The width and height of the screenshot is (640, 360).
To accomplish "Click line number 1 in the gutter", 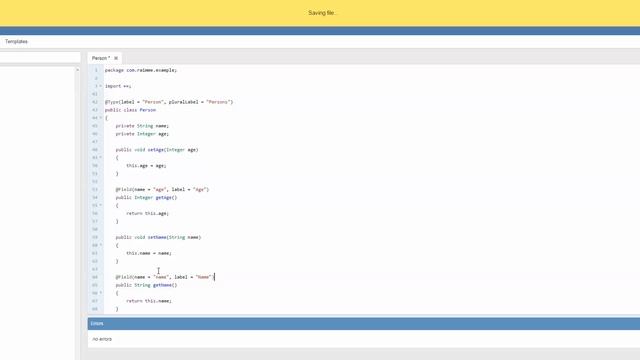I will pyautogui.click(x=96, y=70).
